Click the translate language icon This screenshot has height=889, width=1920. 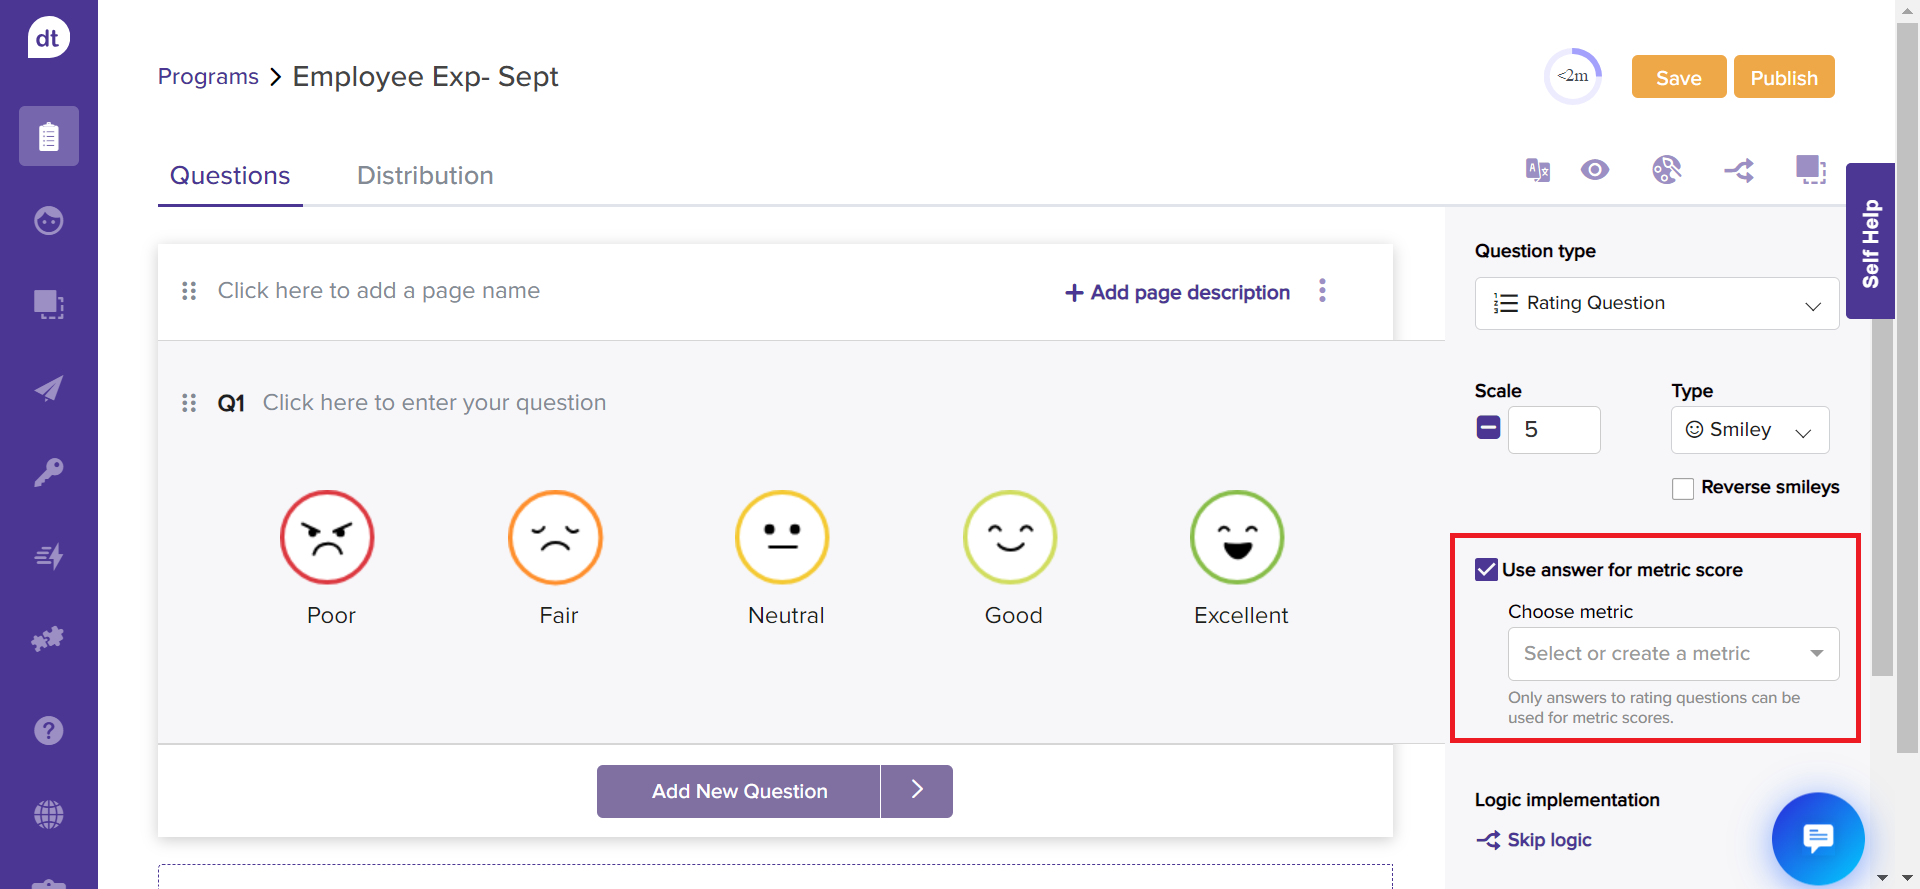click(x=1537, y=170)
